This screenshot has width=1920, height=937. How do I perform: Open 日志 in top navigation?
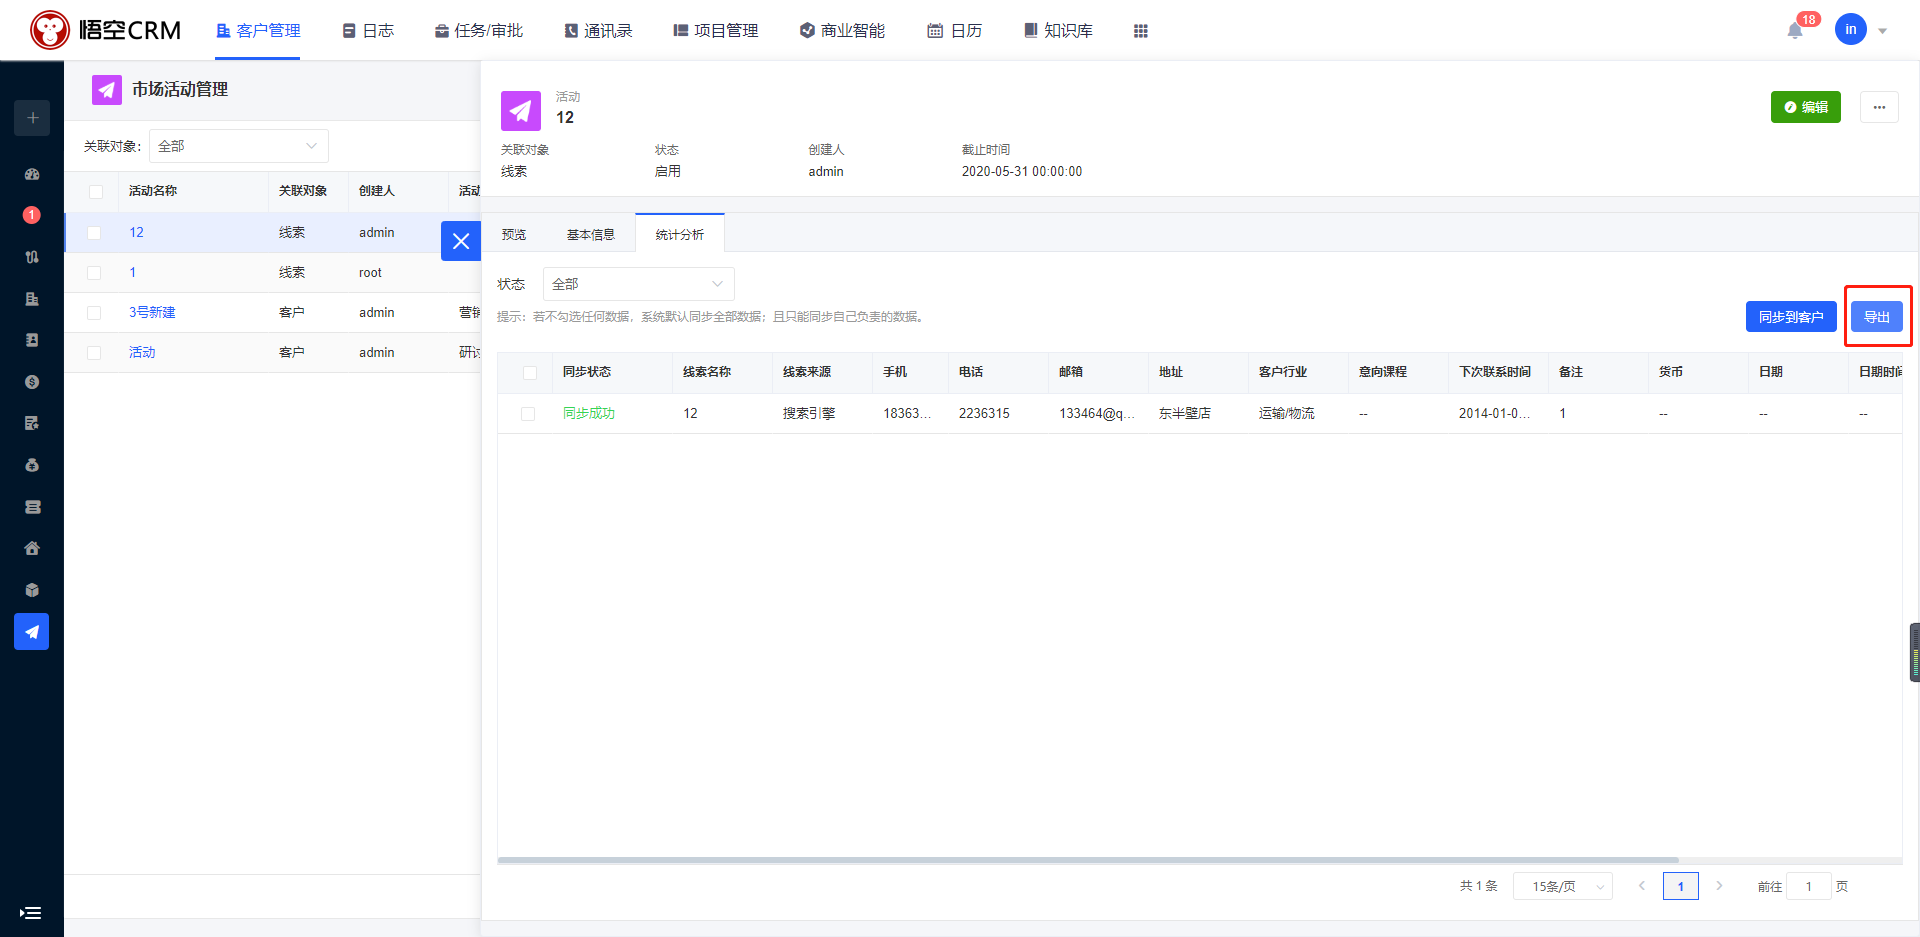pyautogui.click(x=368, y=31)
